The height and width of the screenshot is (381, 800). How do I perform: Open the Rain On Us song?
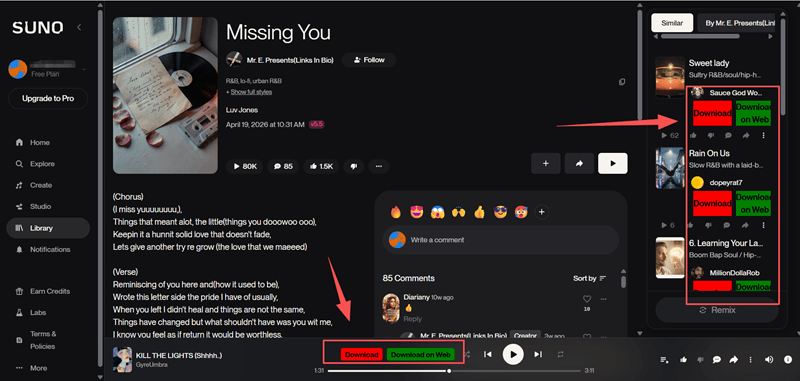coord(709,154)
